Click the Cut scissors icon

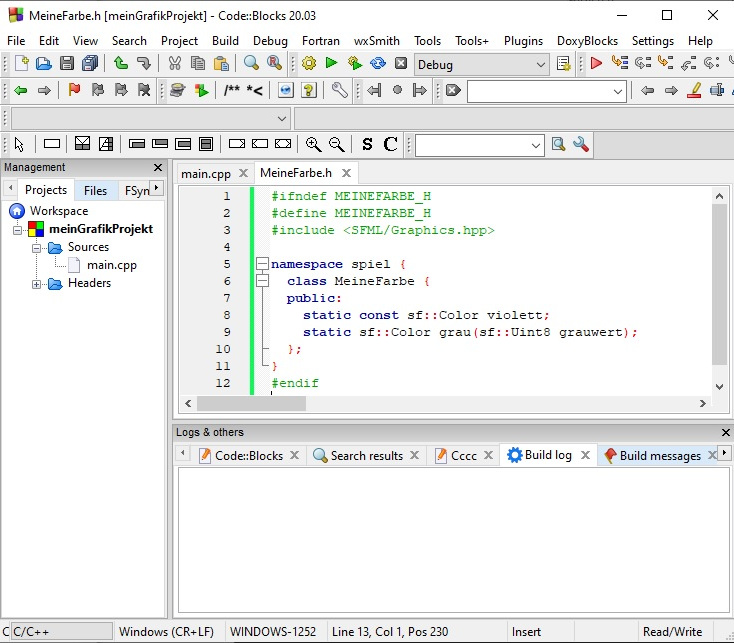[175, 64]
